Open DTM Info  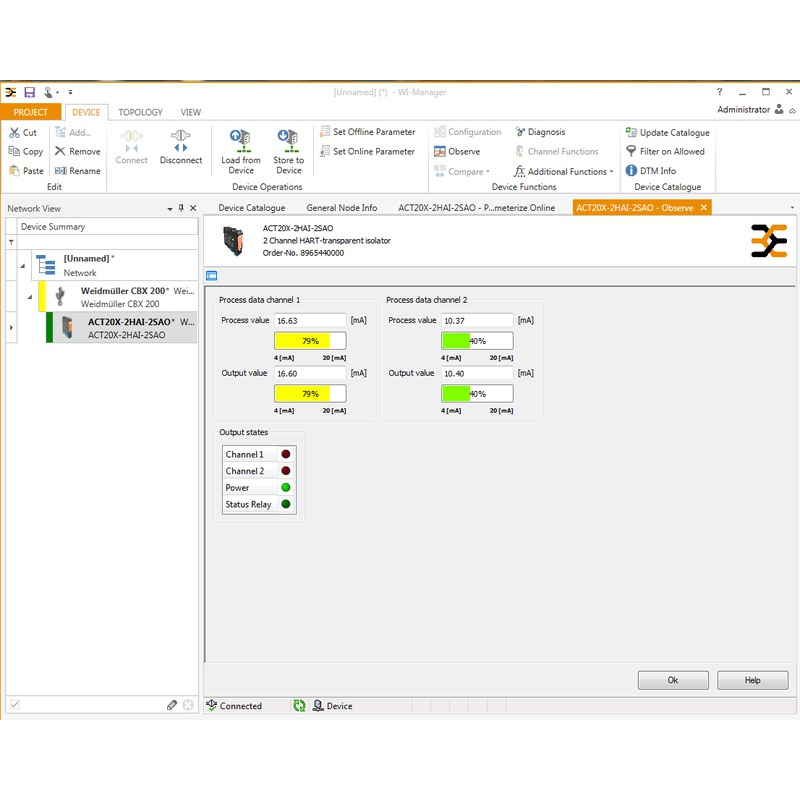click(x=651, y=171)
